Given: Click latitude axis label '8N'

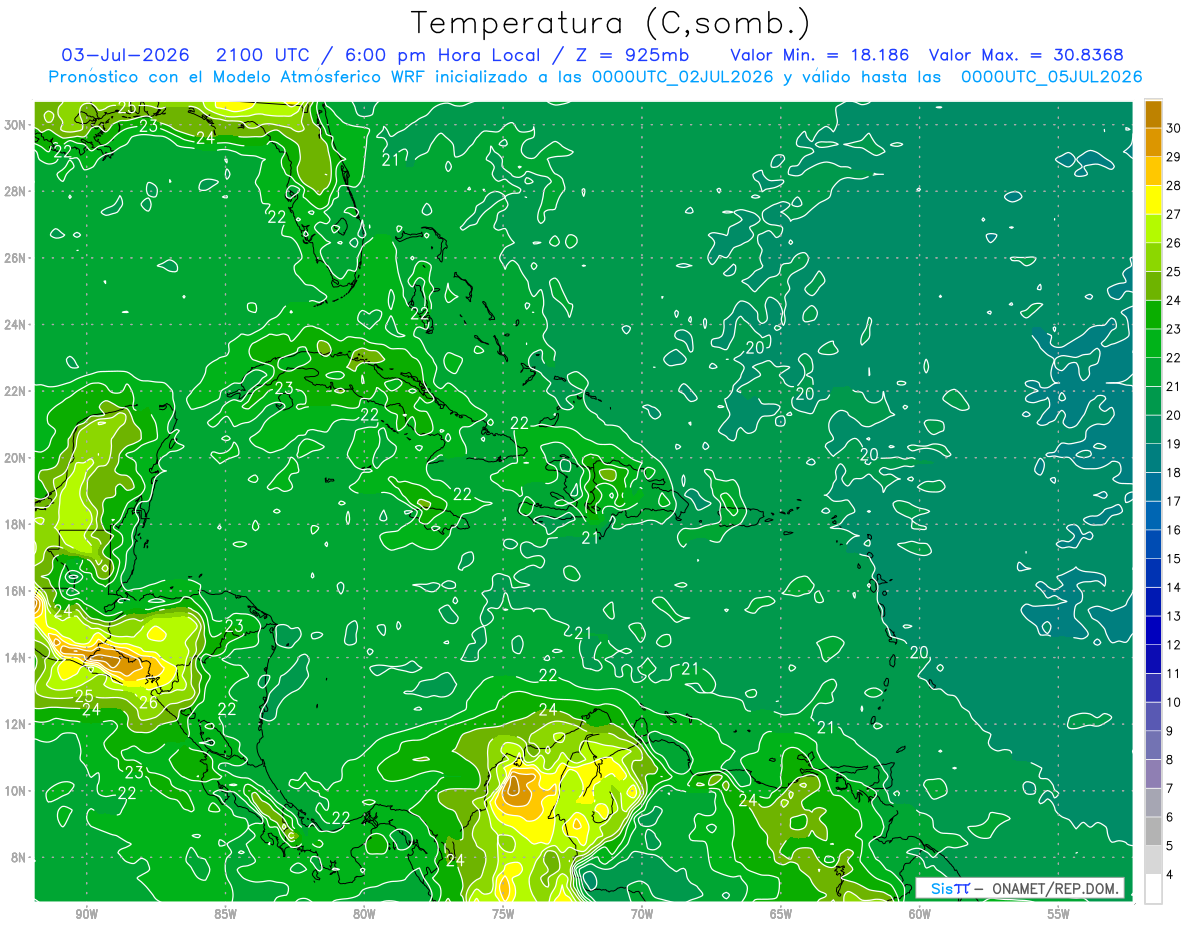Looking at the screenshot, I should coord(20,857).
